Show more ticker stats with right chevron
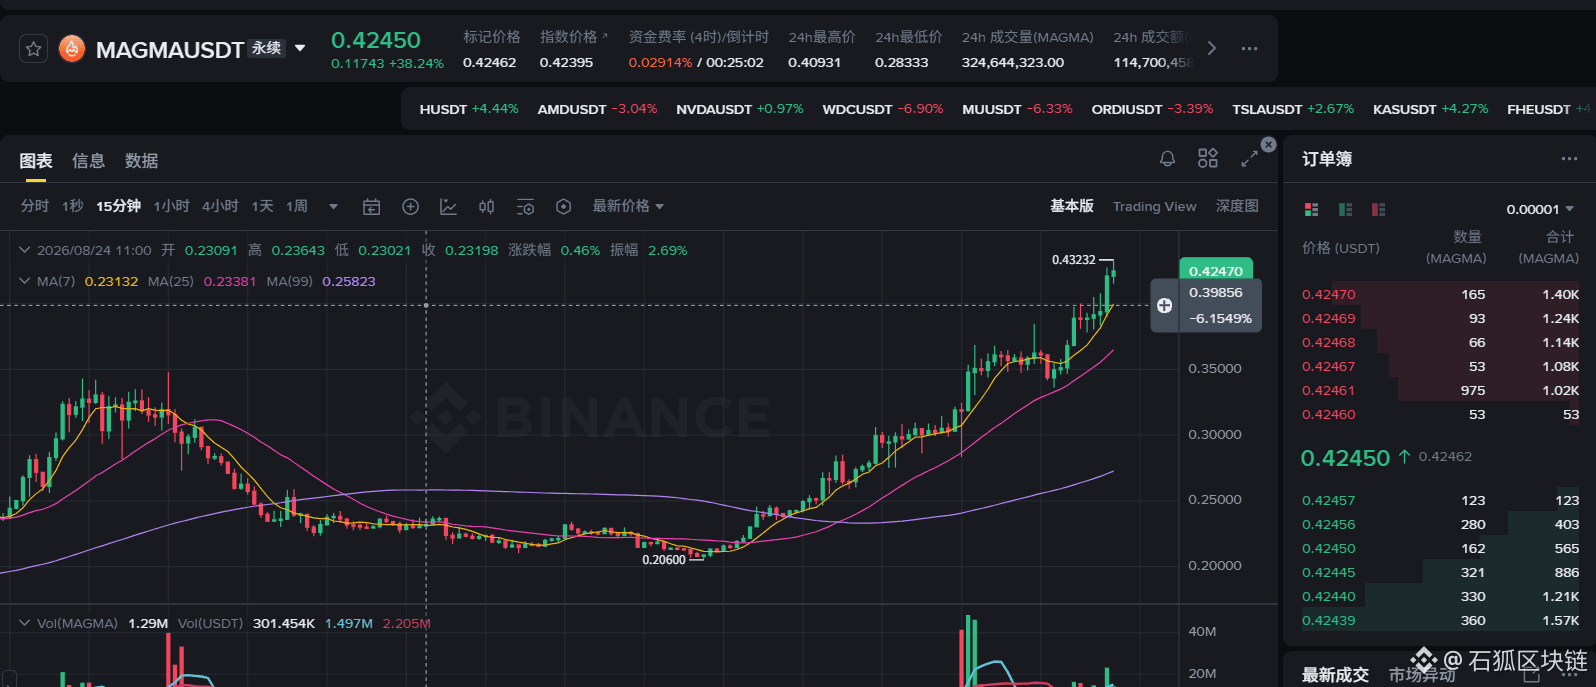Image resolution: width=1596 pixels, height=687 pixels. [1212, 48]
